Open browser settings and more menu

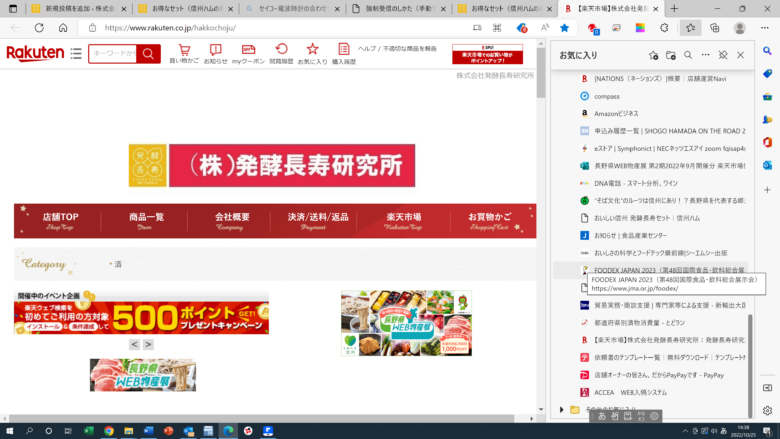pos(765,28)
